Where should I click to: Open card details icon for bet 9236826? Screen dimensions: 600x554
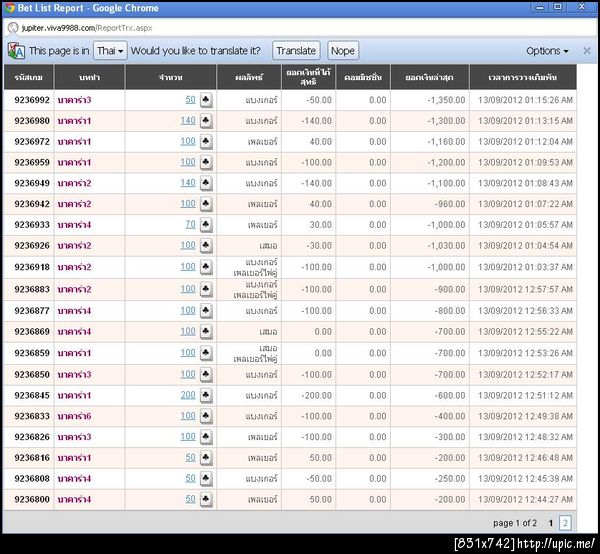[x=206, y=437]
